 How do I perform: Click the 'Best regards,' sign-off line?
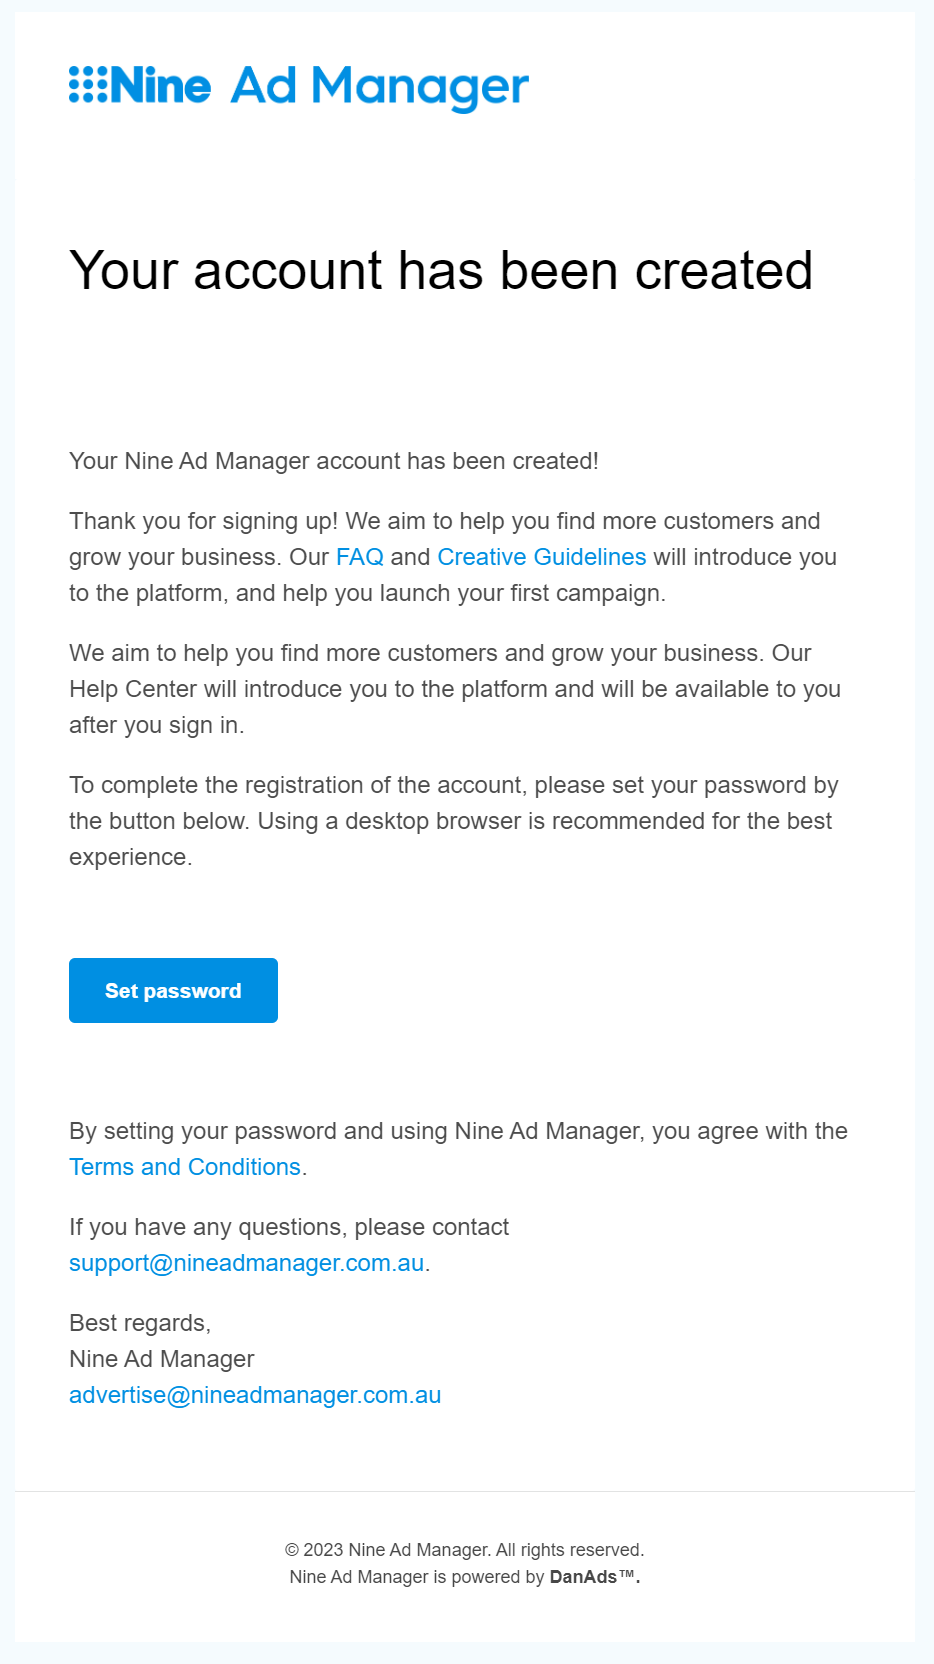(x=140, y=1323)
